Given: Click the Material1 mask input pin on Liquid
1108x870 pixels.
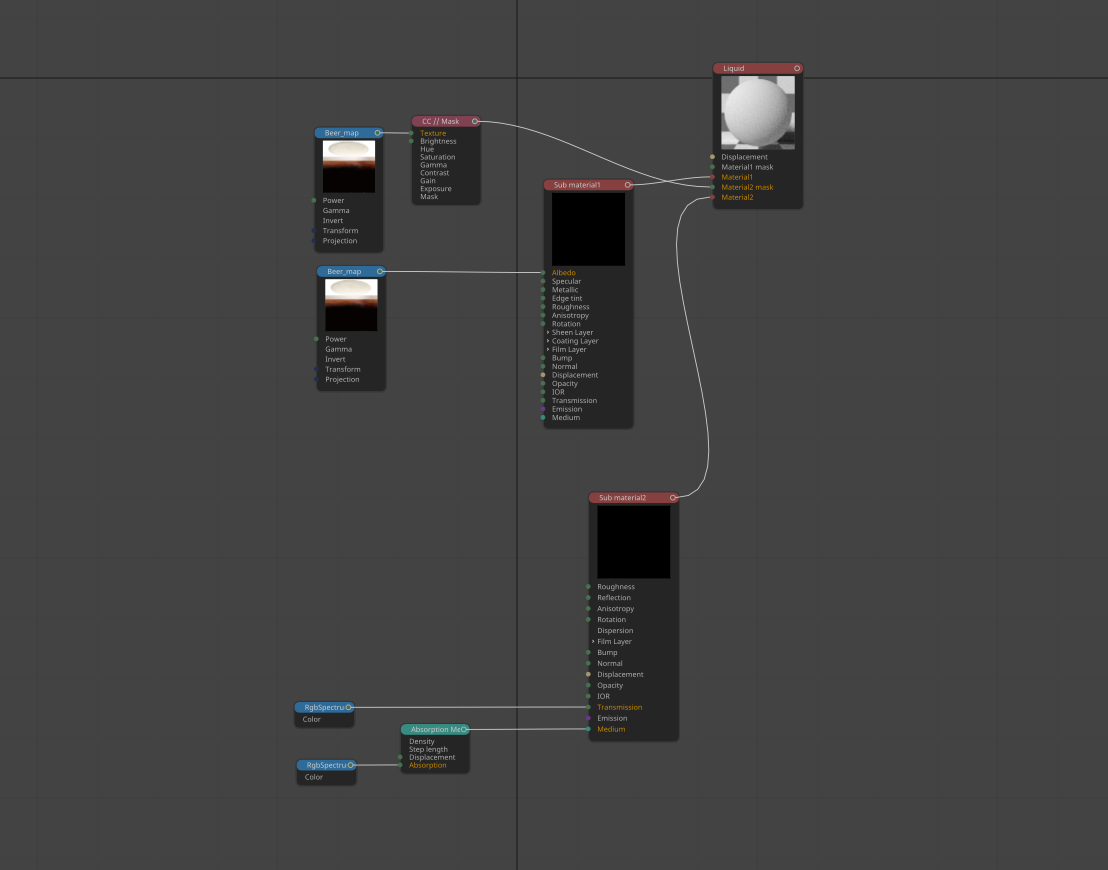Looking at the screenshot, I should click(712, 167).
